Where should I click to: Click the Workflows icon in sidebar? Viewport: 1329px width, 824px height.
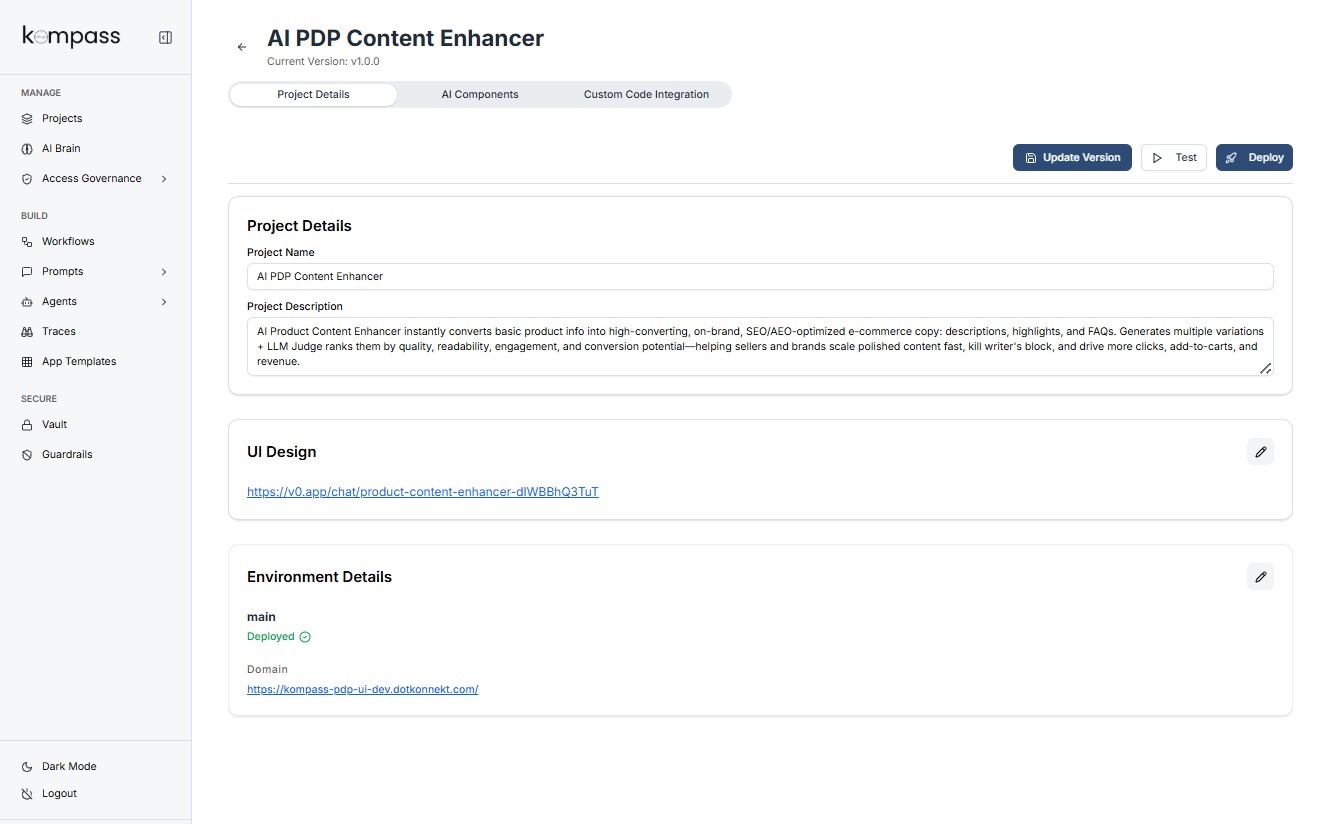27,242
